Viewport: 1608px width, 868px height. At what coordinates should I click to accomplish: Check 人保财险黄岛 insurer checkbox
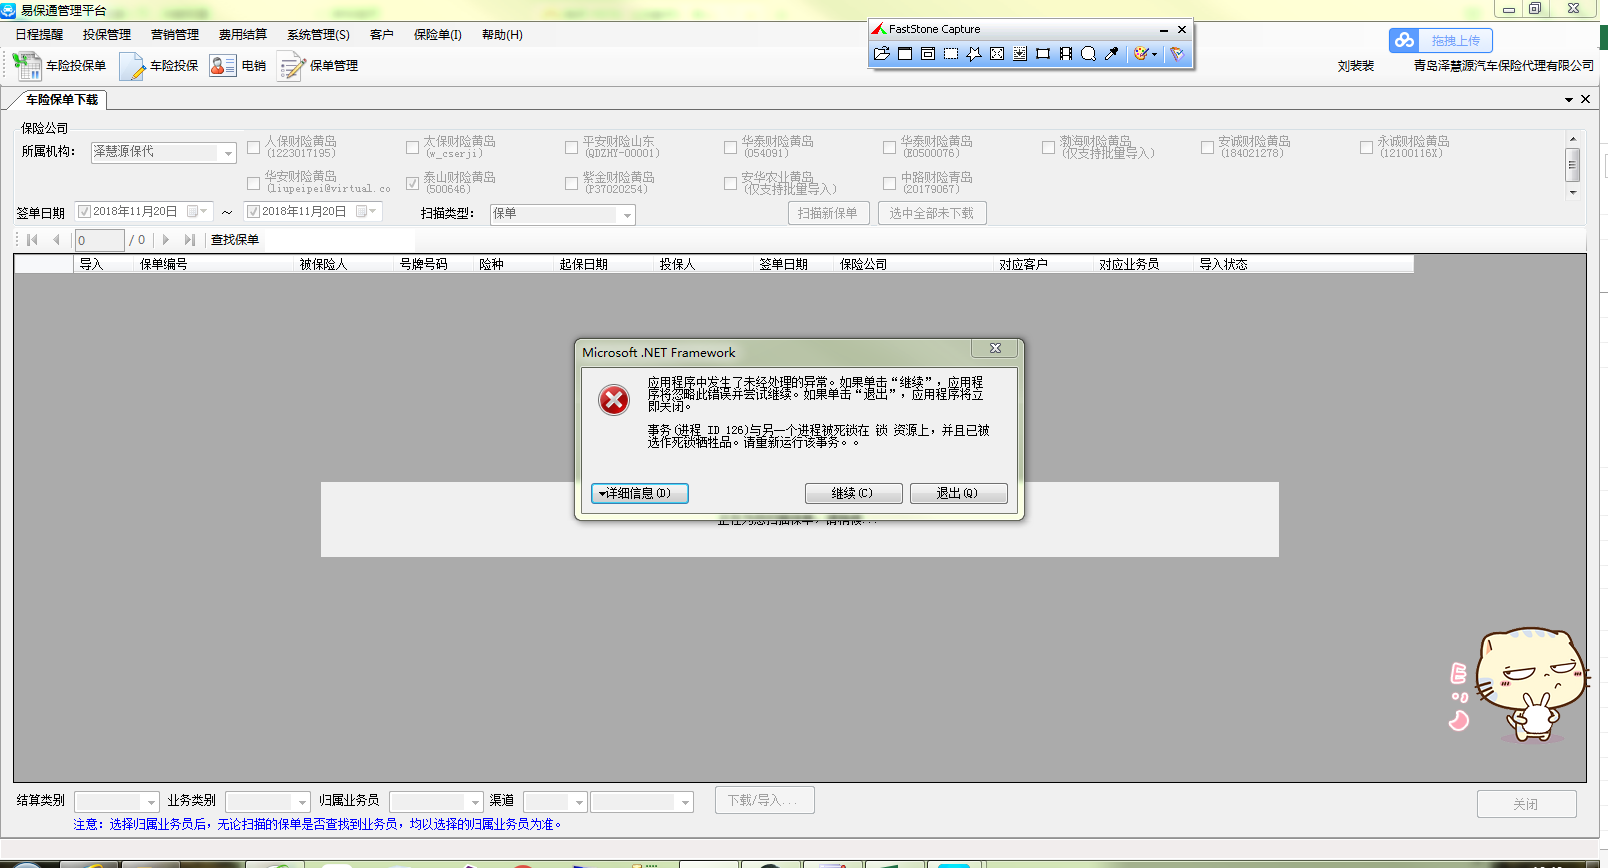(254, 148)
